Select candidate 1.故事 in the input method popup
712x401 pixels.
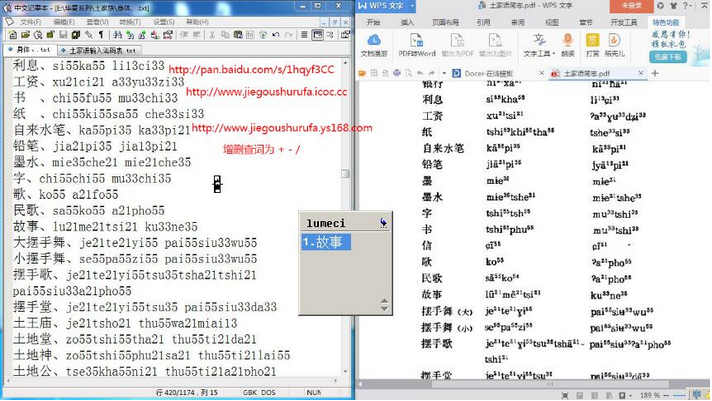(x=326, y=242)
